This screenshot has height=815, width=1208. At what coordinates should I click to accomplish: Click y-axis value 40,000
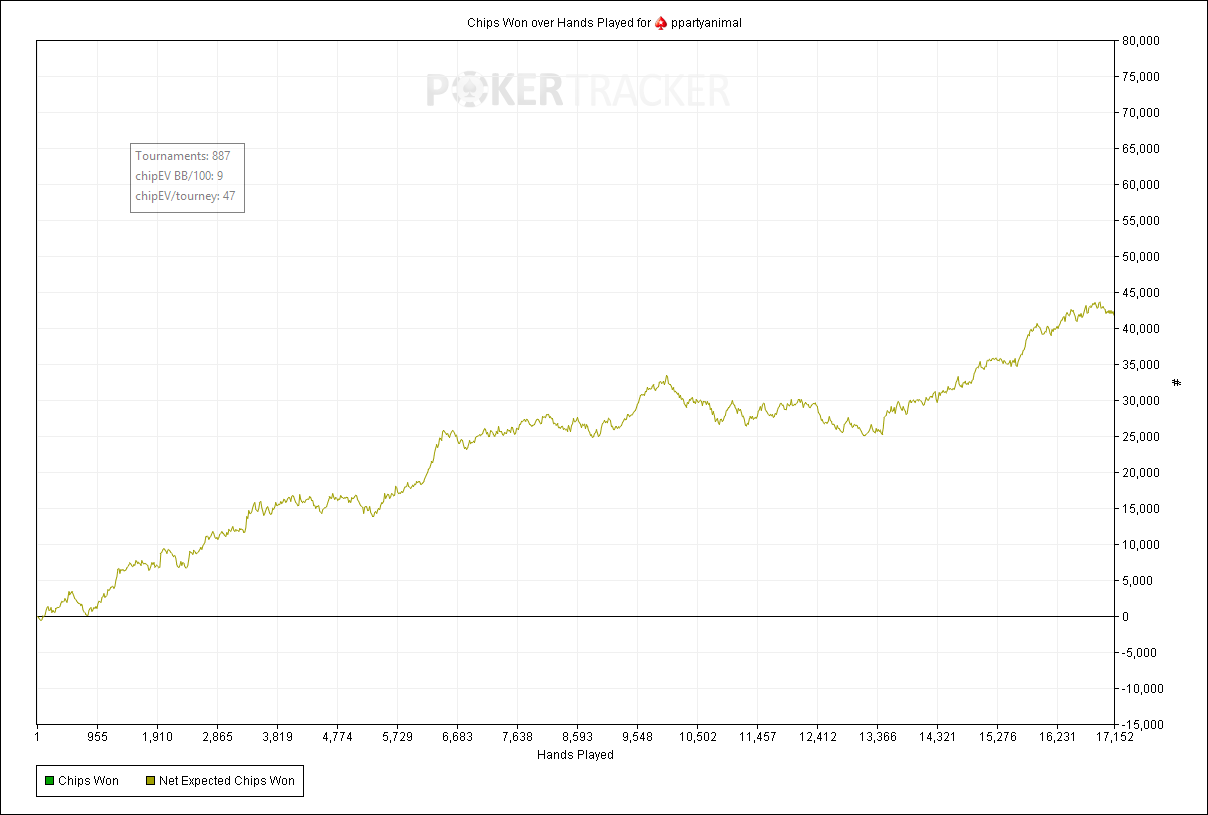click(x=1140, y=329)
